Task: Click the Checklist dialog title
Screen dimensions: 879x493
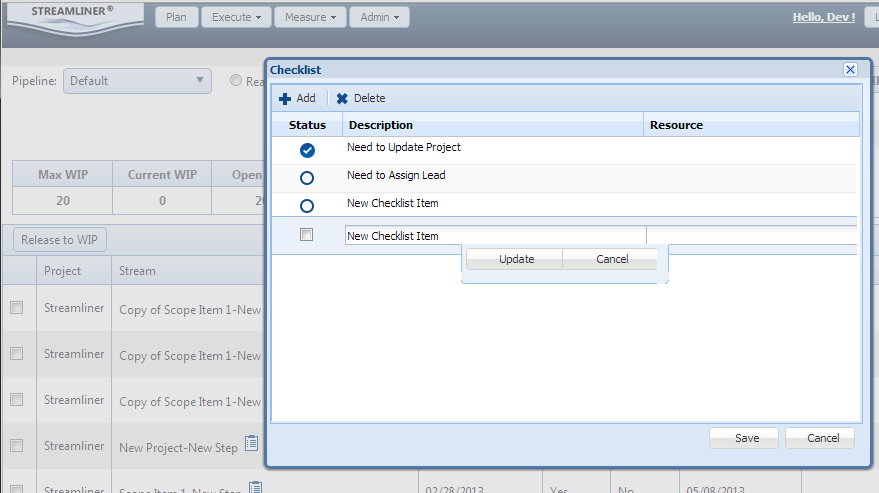Action: pos(295,70)
